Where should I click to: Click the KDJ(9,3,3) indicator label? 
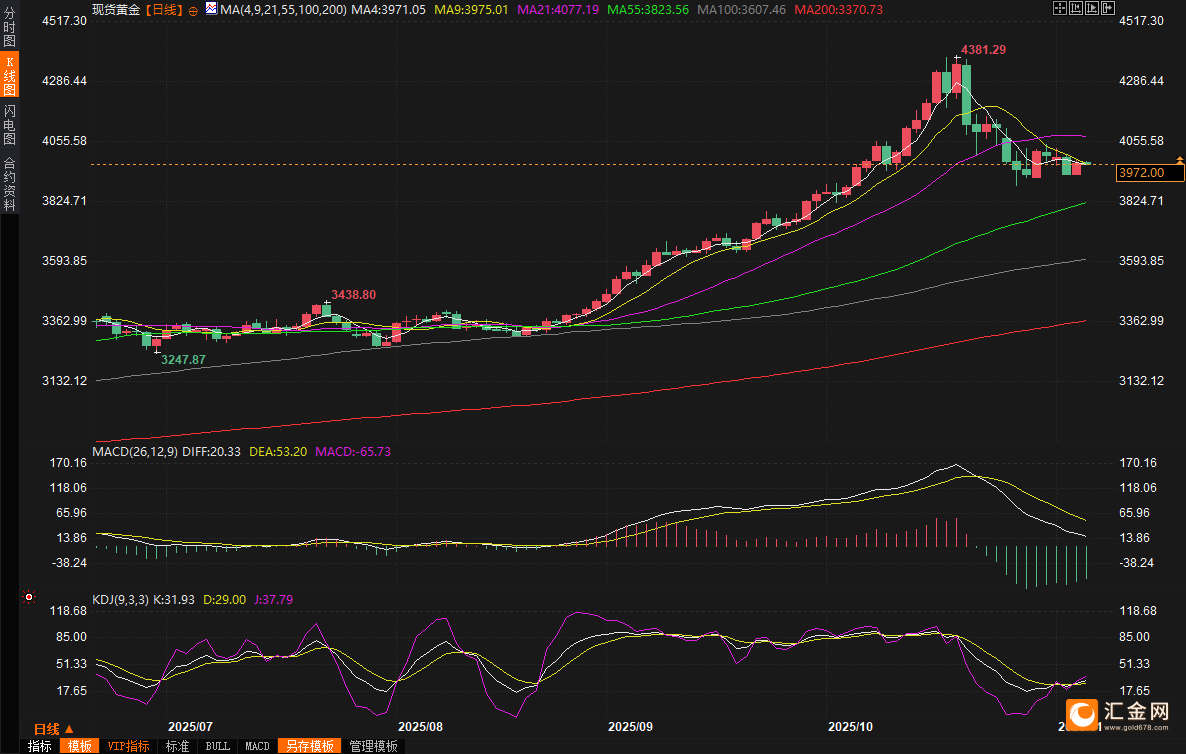[x=121, y=600]
